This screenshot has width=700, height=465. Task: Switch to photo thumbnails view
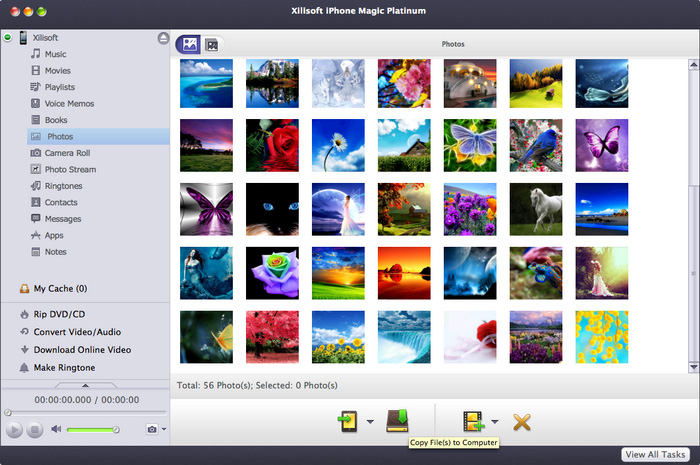click(187, 44)
